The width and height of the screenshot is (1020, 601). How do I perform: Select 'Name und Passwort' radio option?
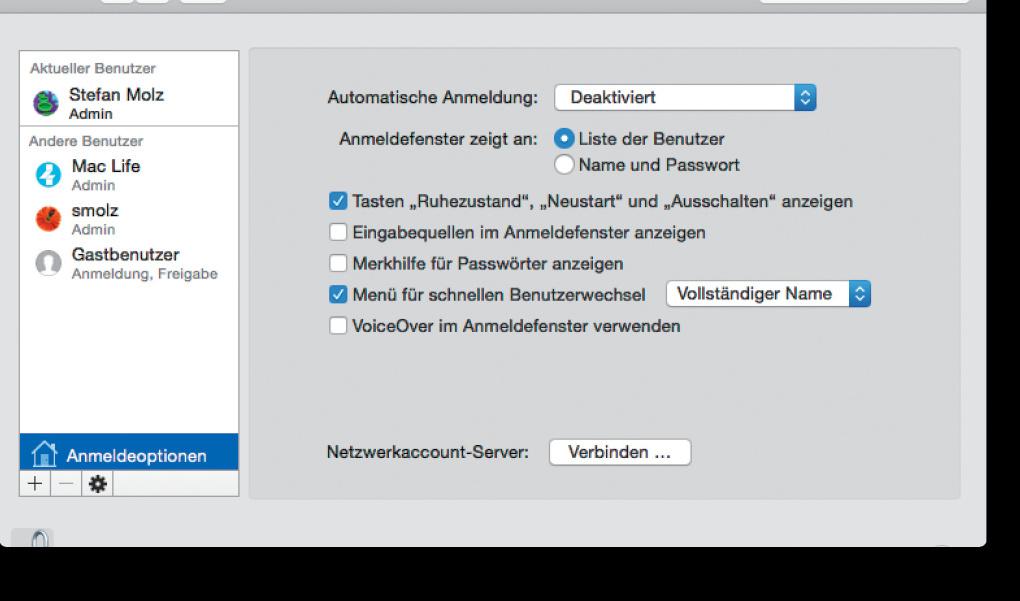564,165
